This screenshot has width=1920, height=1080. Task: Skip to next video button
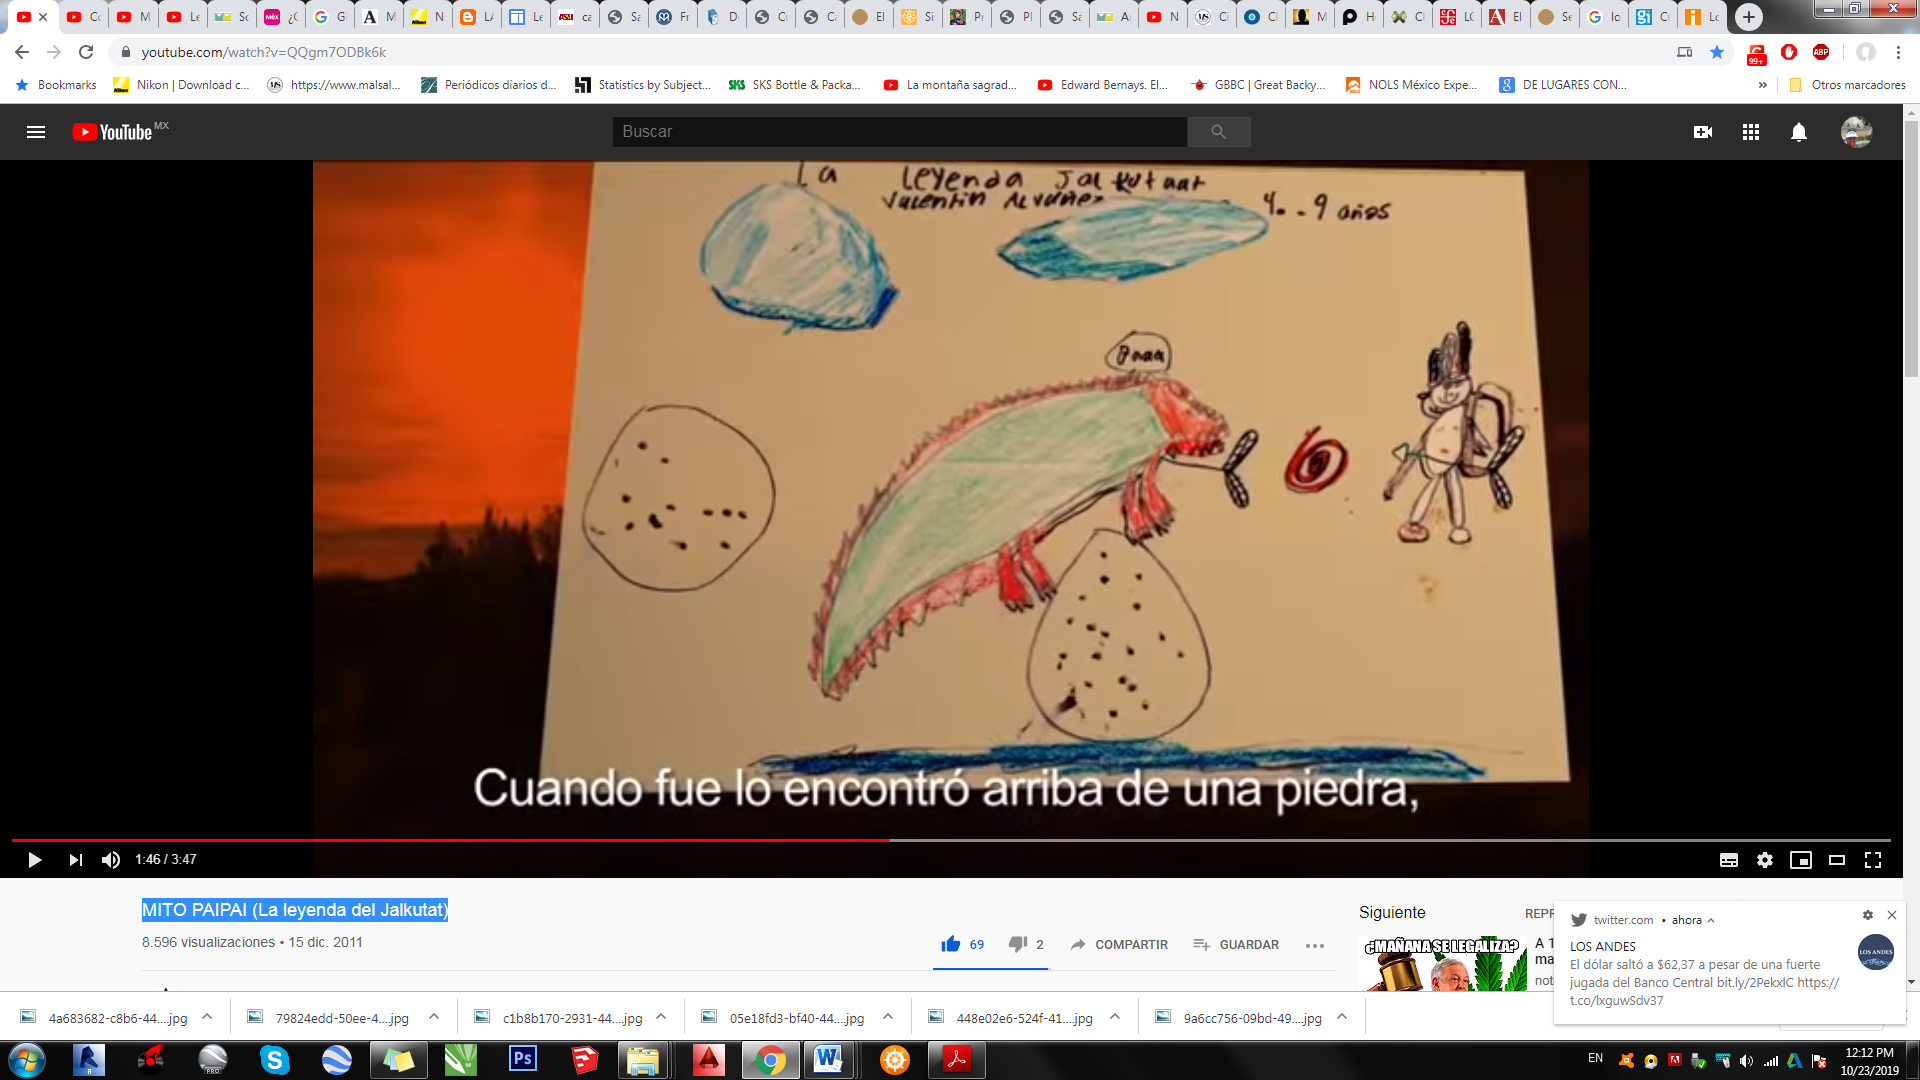pyautogui.click(x=75, y=860)
